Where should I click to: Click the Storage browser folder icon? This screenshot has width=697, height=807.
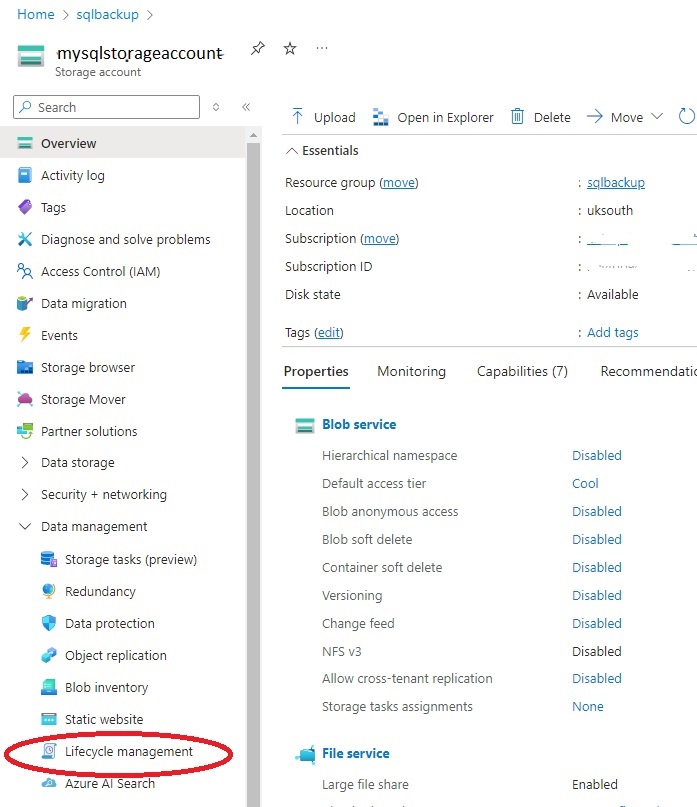25,367
